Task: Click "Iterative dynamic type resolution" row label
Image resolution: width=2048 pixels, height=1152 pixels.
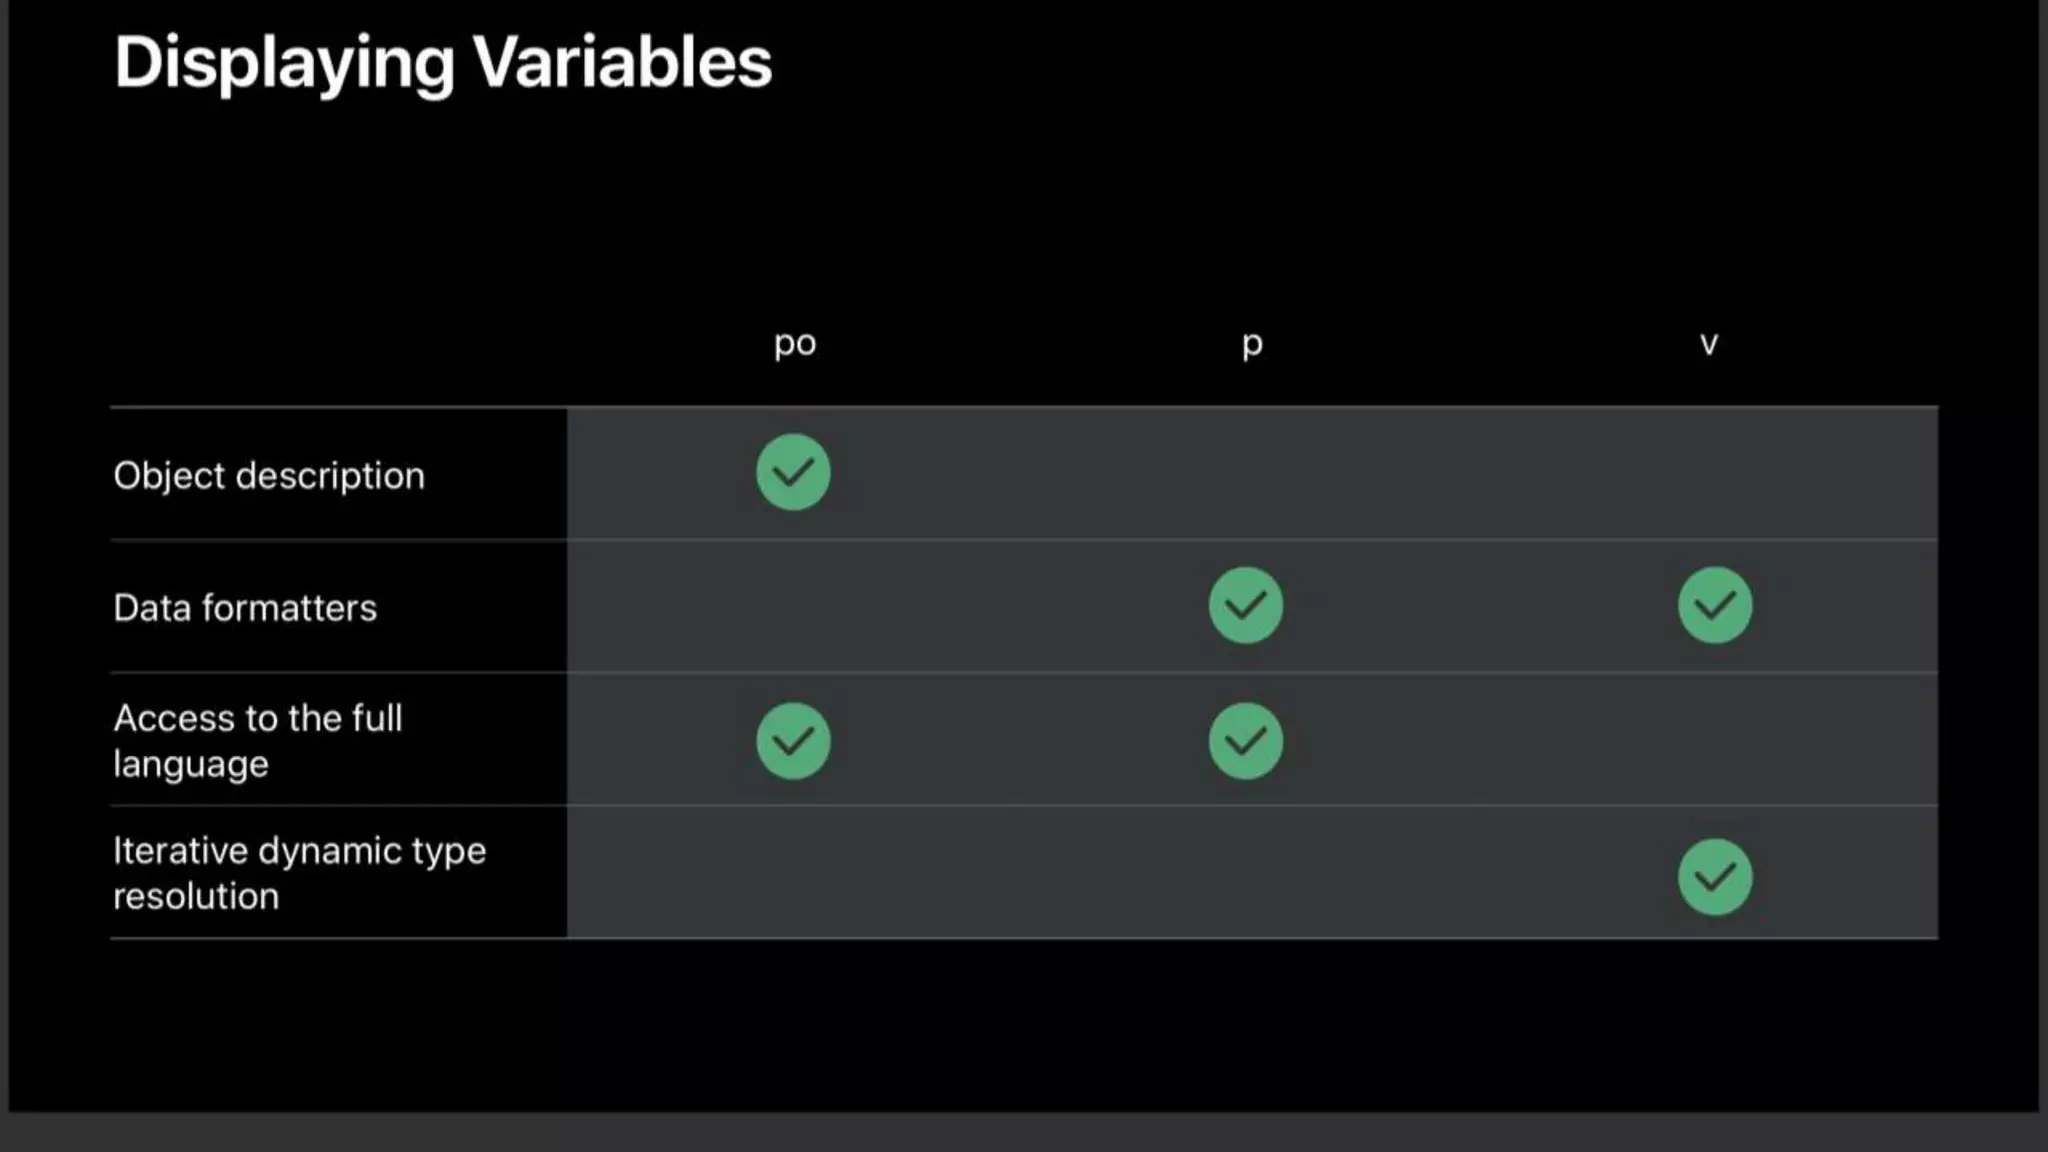Action: [x=299, y=873]
